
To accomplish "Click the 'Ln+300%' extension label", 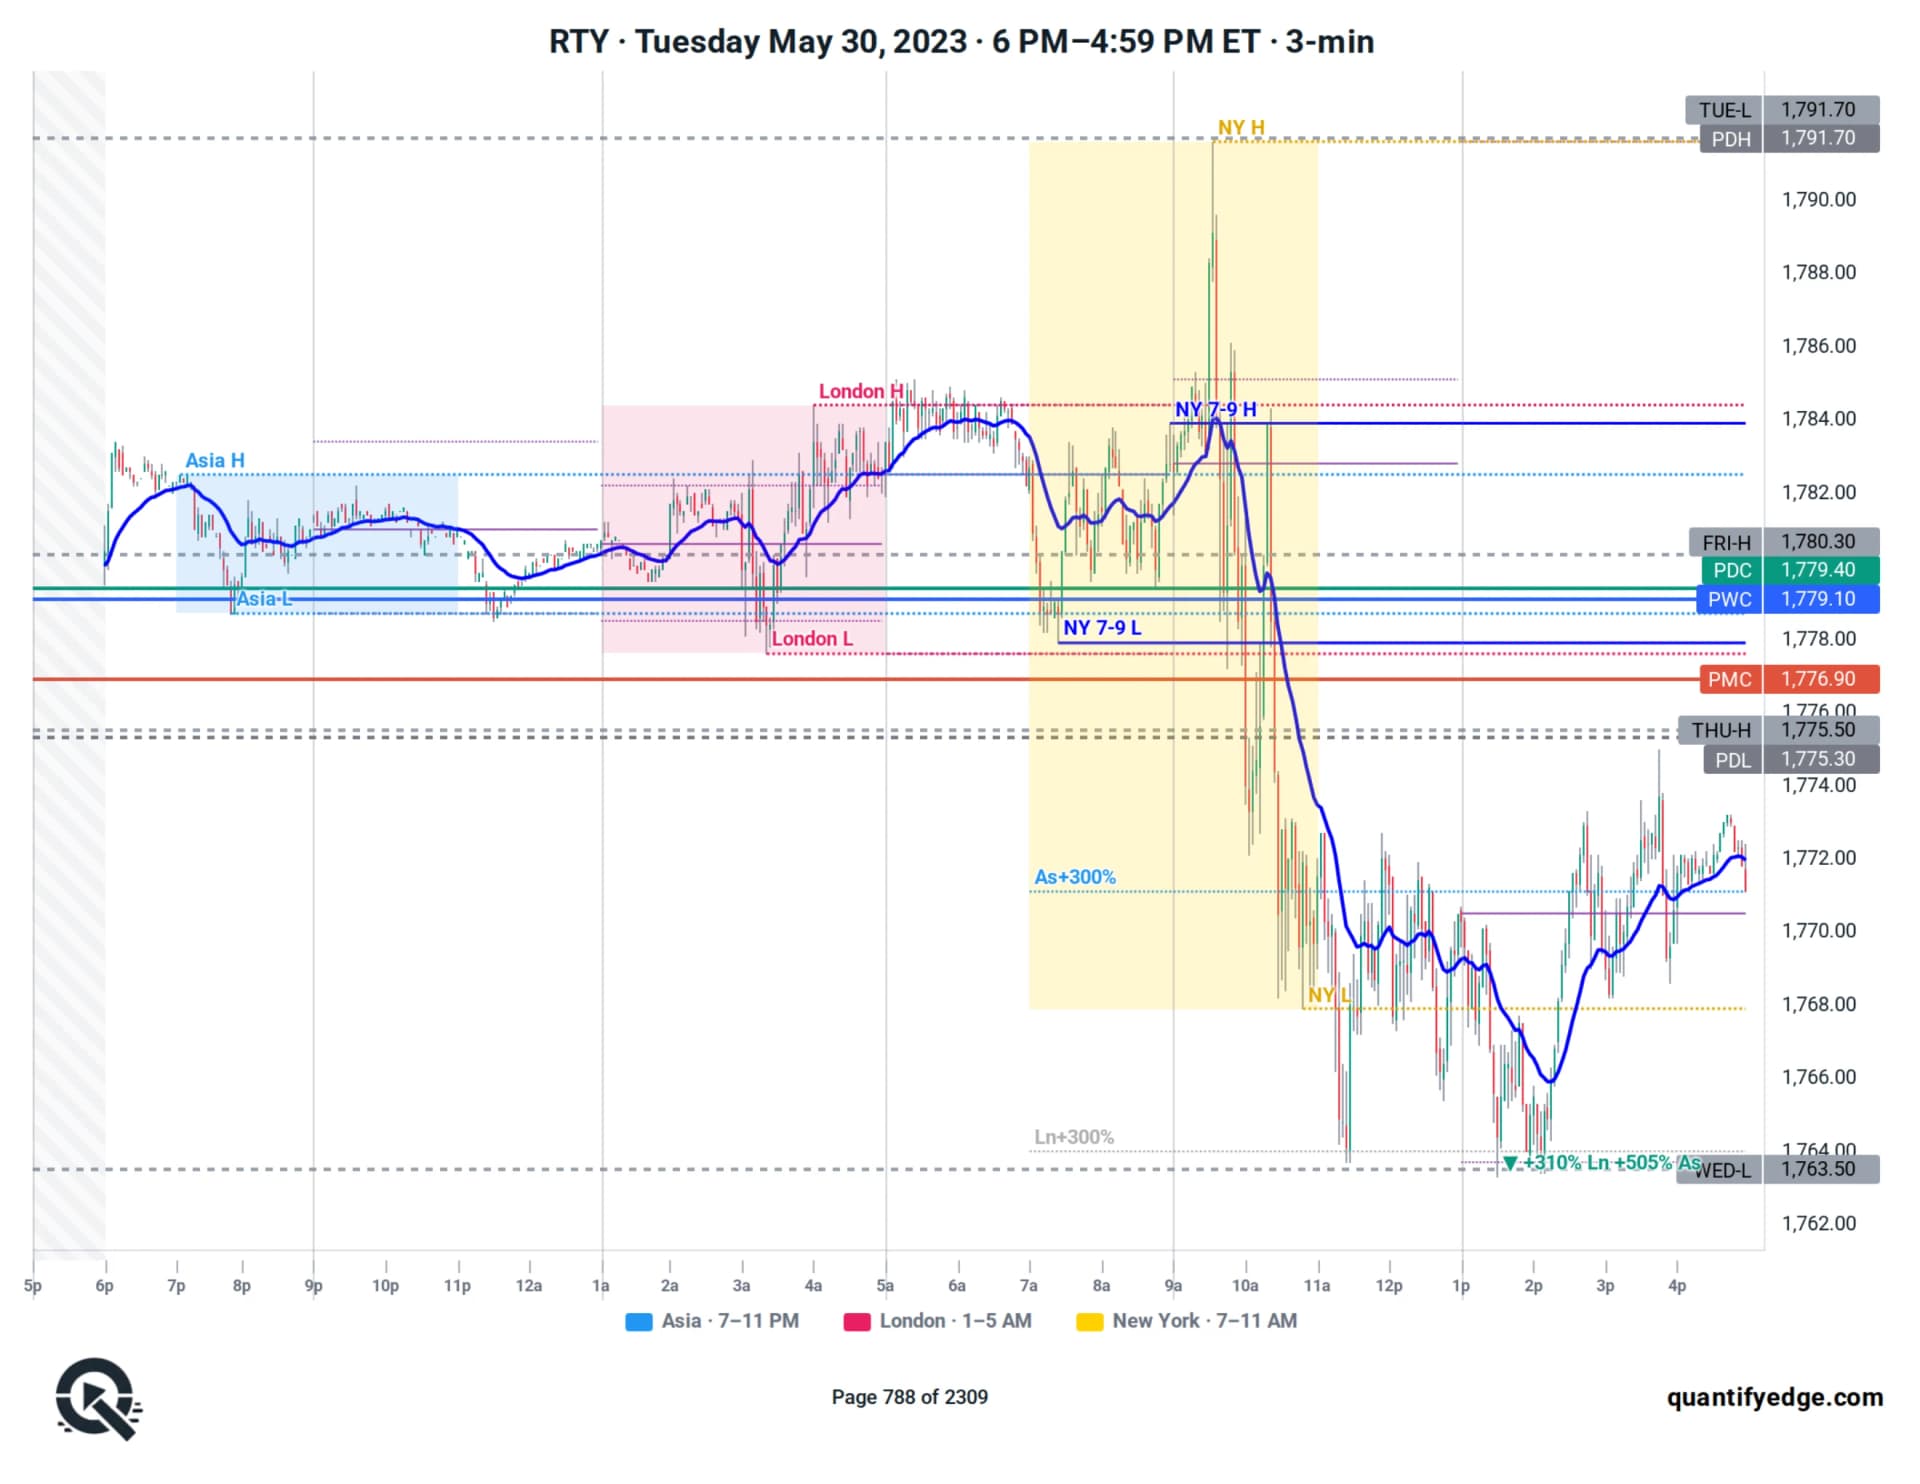I will (1074, 1137).
